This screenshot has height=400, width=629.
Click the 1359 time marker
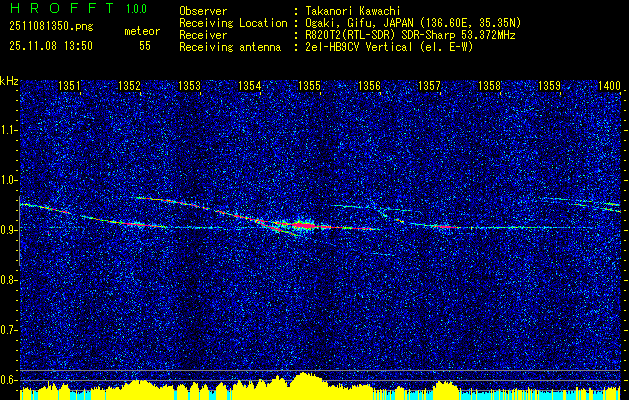coord(550,85)
